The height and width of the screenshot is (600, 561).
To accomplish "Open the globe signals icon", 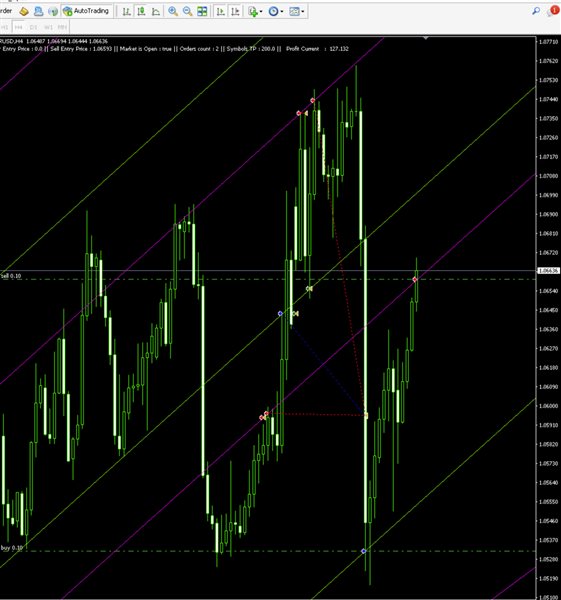I will coord(53,11).
